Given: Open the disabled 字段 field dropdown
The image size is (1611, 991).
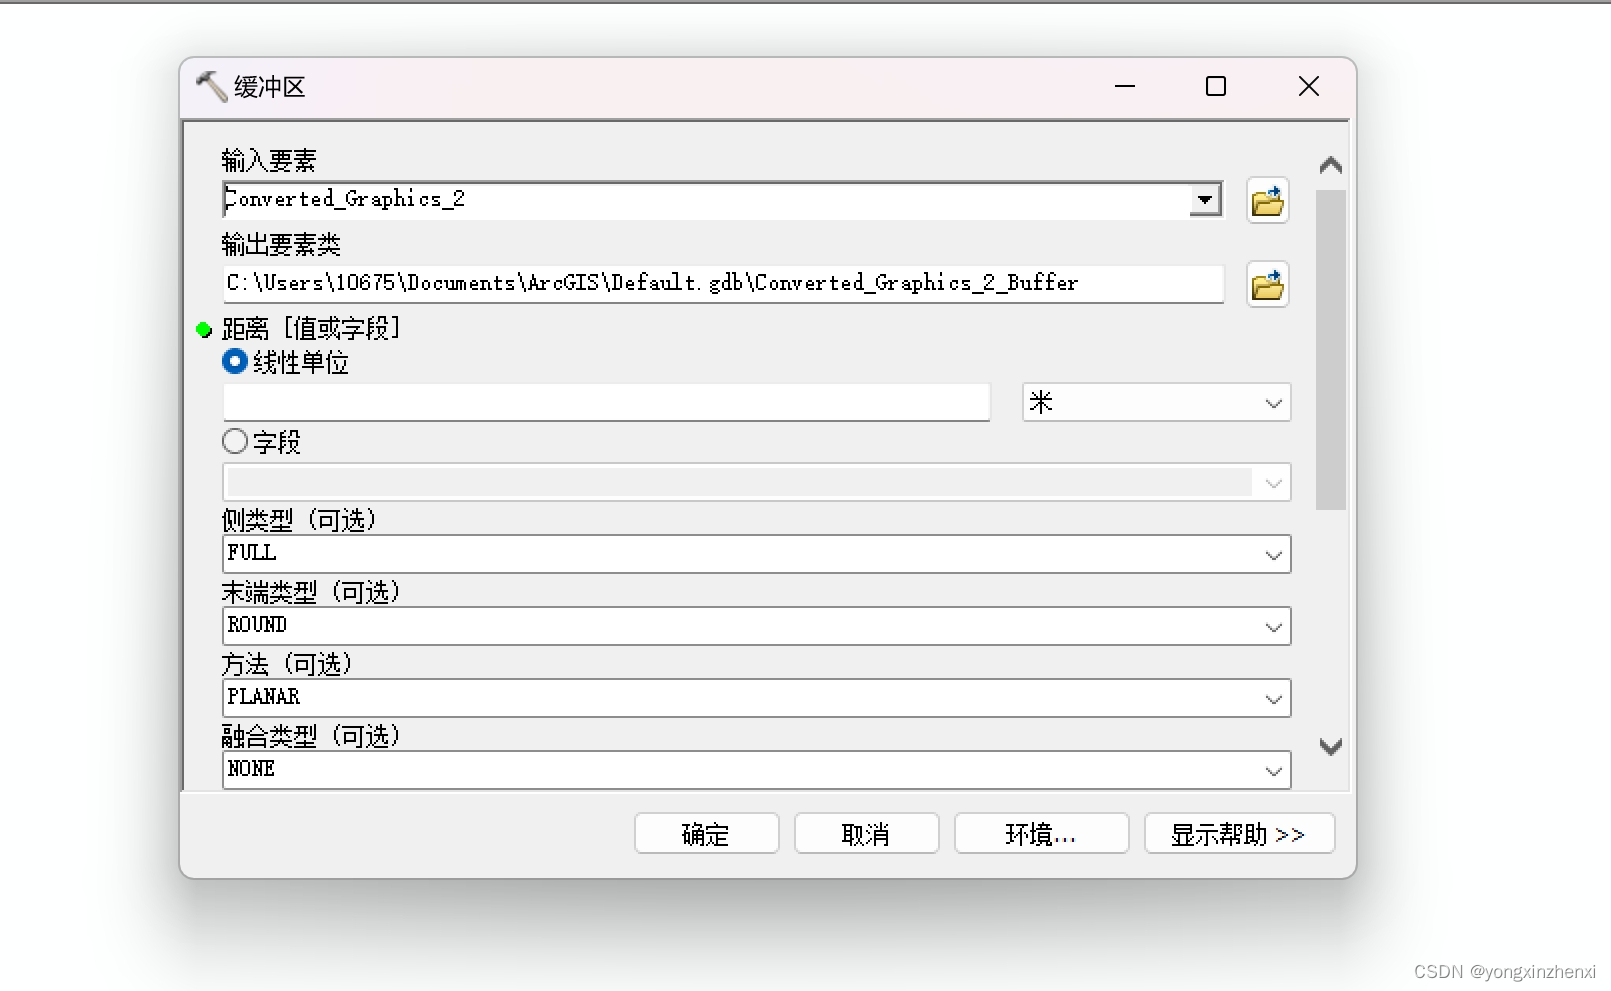Looking at the screenshot, I should pos(757,483).
